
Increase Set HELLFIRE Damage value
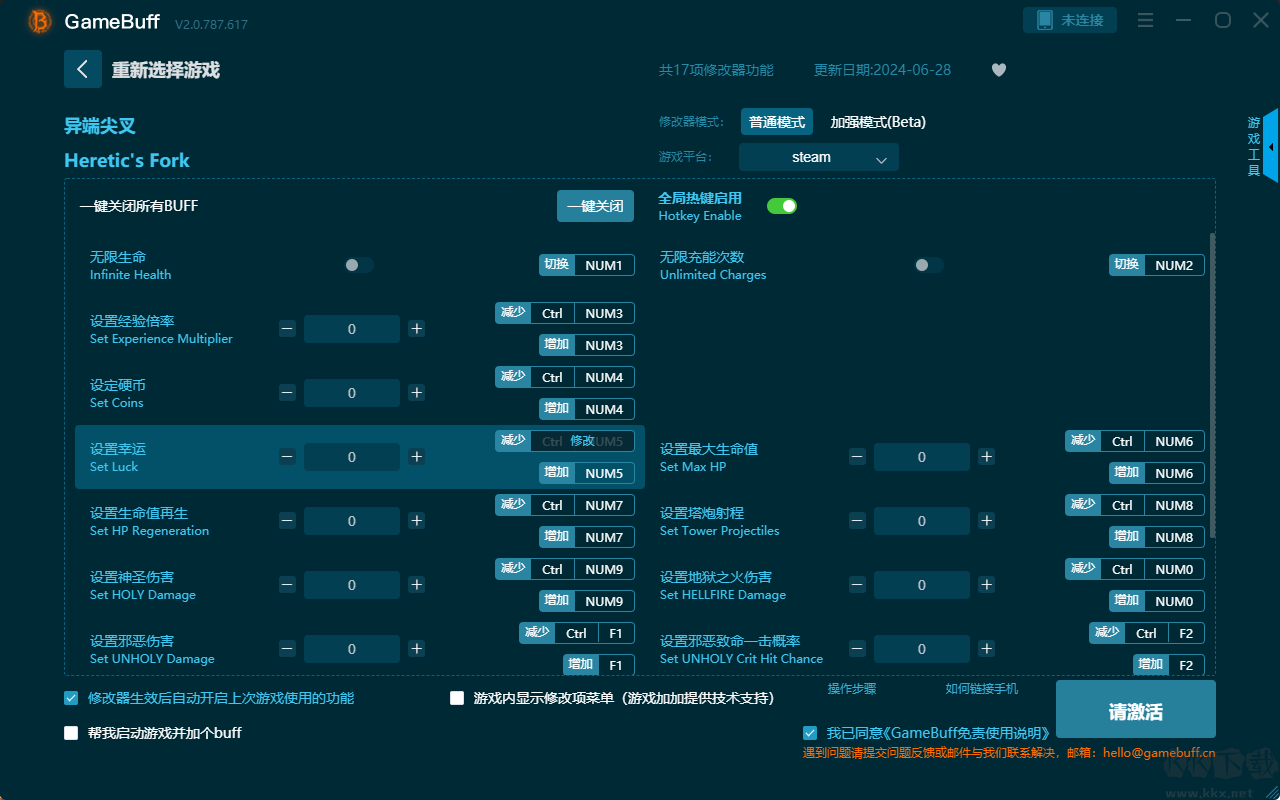pyautogui.click(x=987, y=585)
